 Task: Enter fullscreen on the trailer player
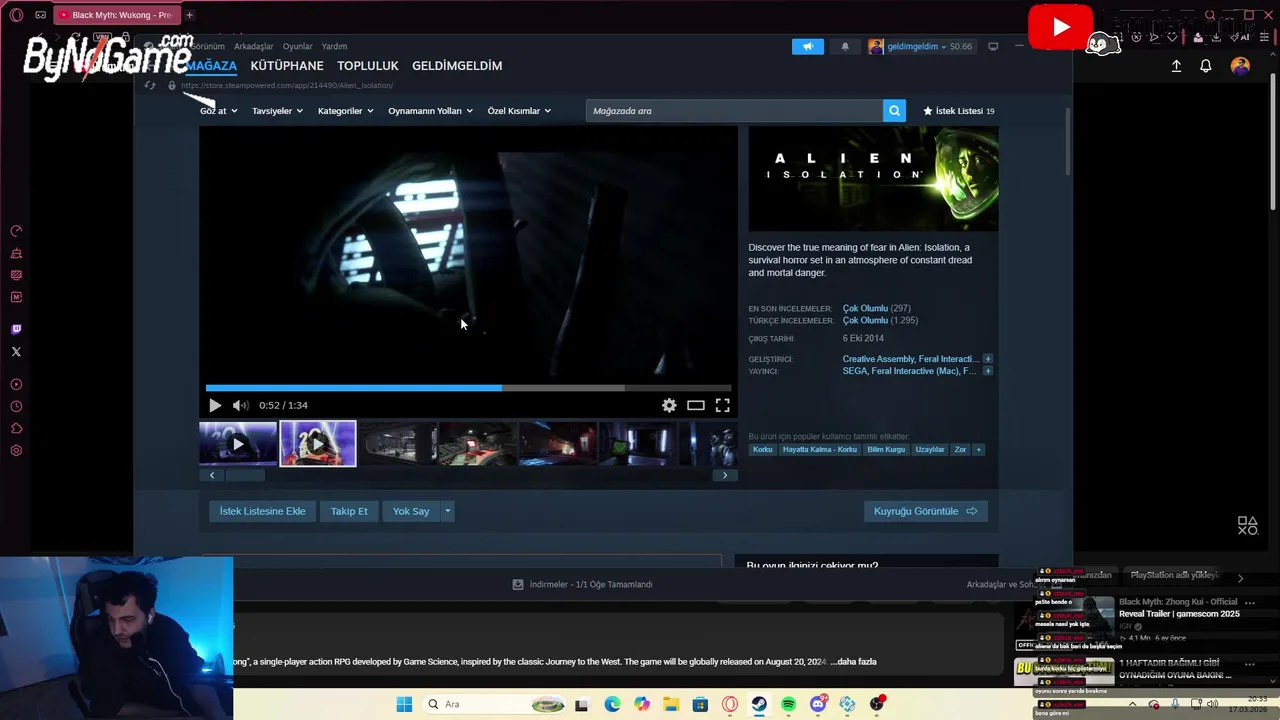(x=722, y=405)
